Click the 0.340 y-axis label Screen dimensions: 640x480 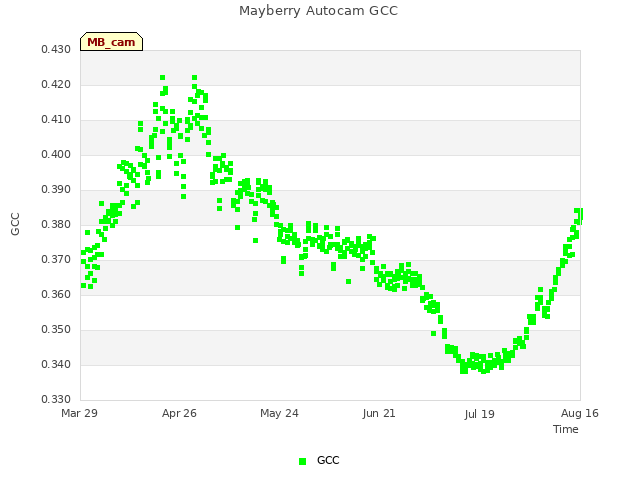(56, 364)
